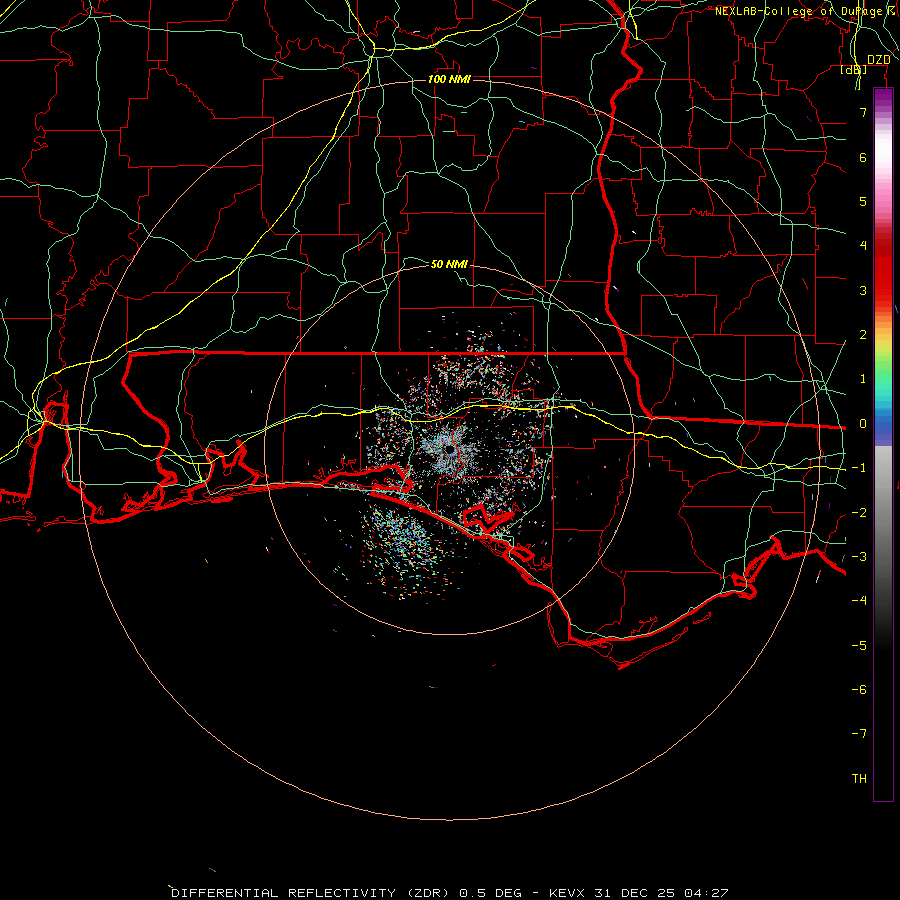900x900 pixels.
Task: Click the -4 value on the scale
Action: (x=859, y=600)
